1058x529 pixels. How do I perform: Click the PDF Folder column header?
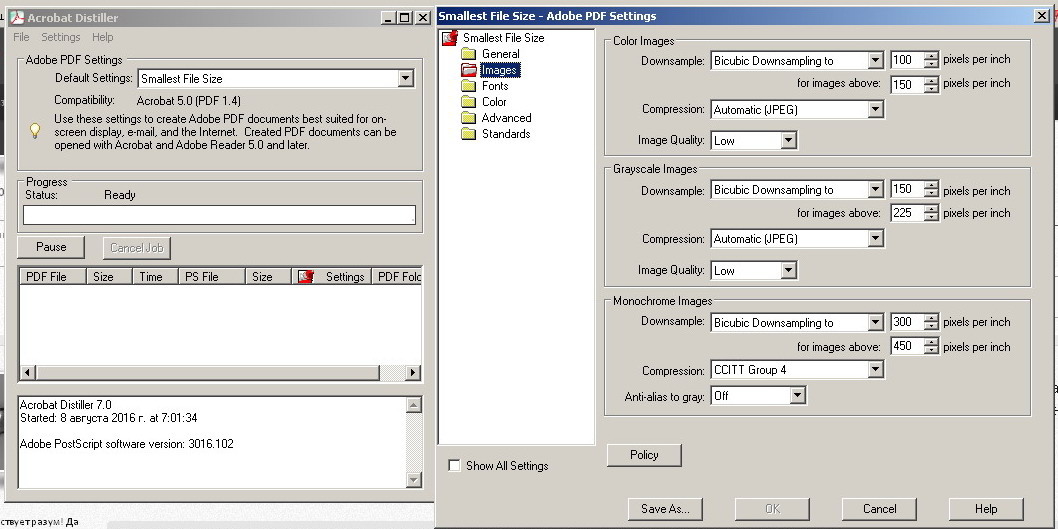tap(397, 277)
